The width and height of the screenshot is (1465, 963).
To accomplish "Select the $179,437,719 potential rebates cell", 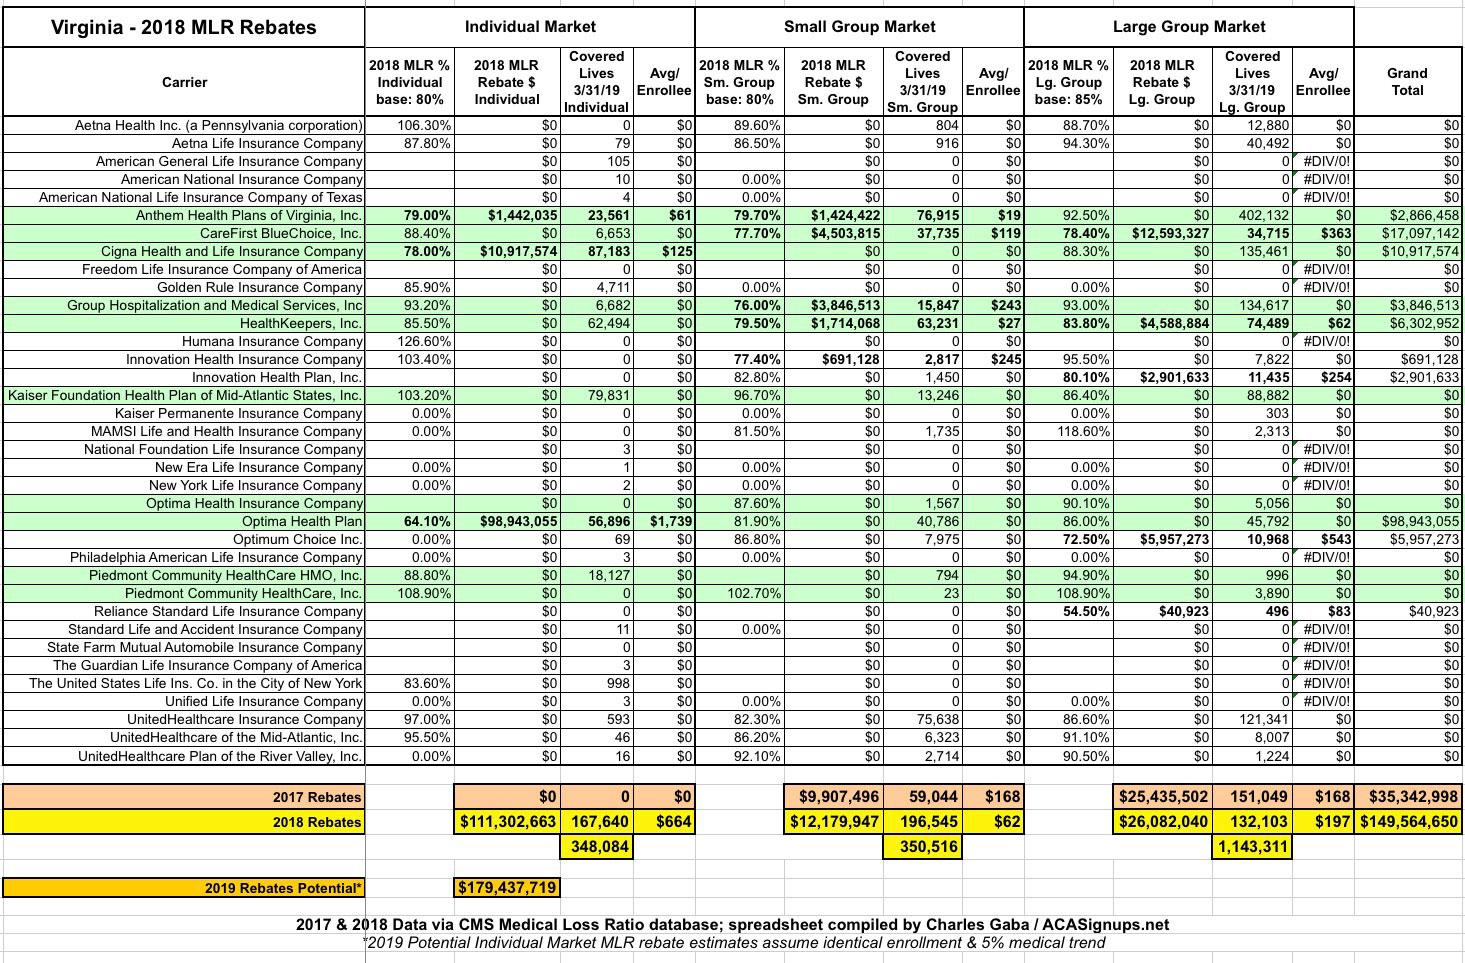I will click(x=507, y=888).
